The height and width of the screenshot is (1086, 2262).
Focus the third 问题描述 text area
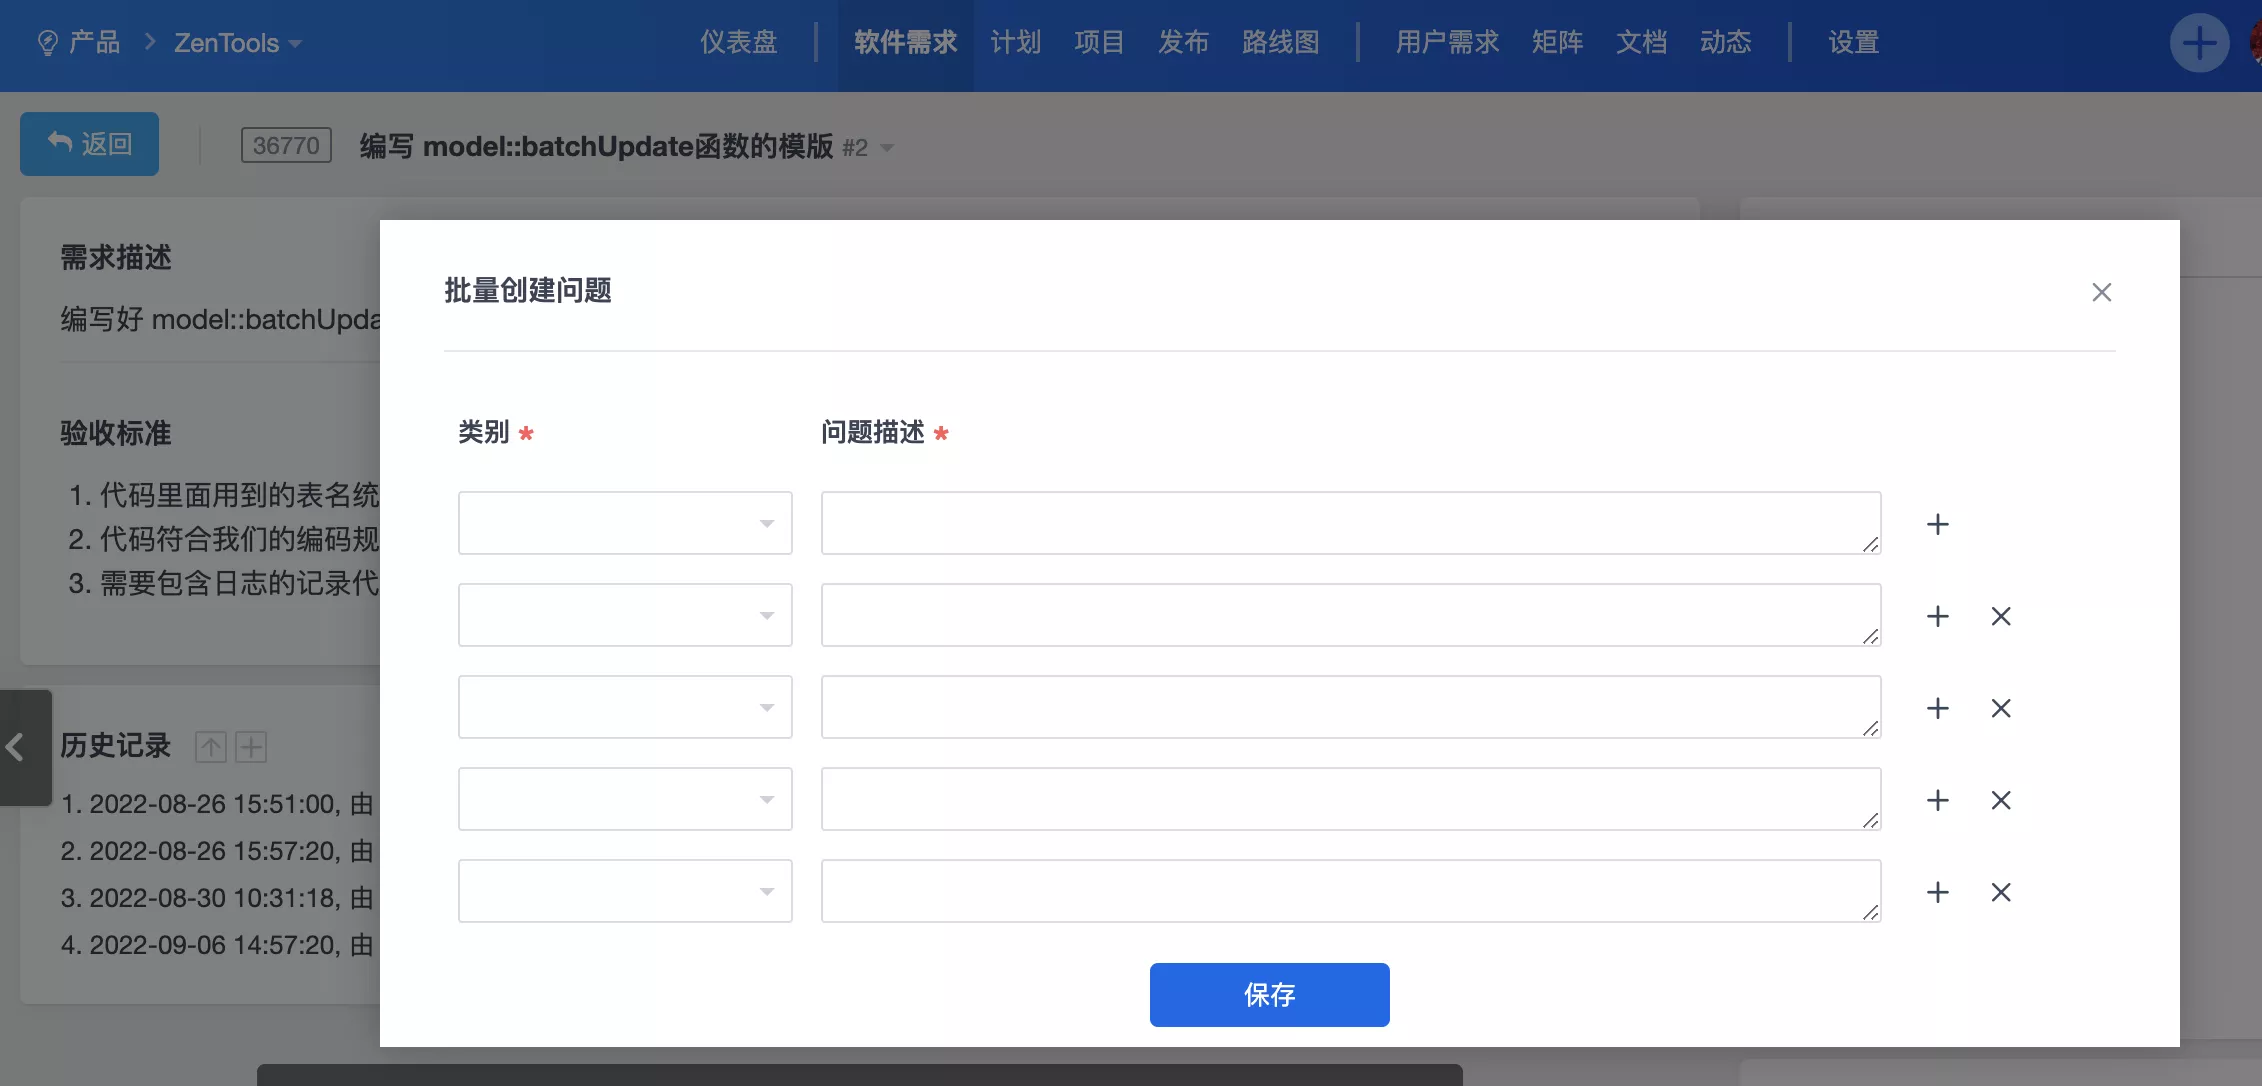coord(1351,707)
